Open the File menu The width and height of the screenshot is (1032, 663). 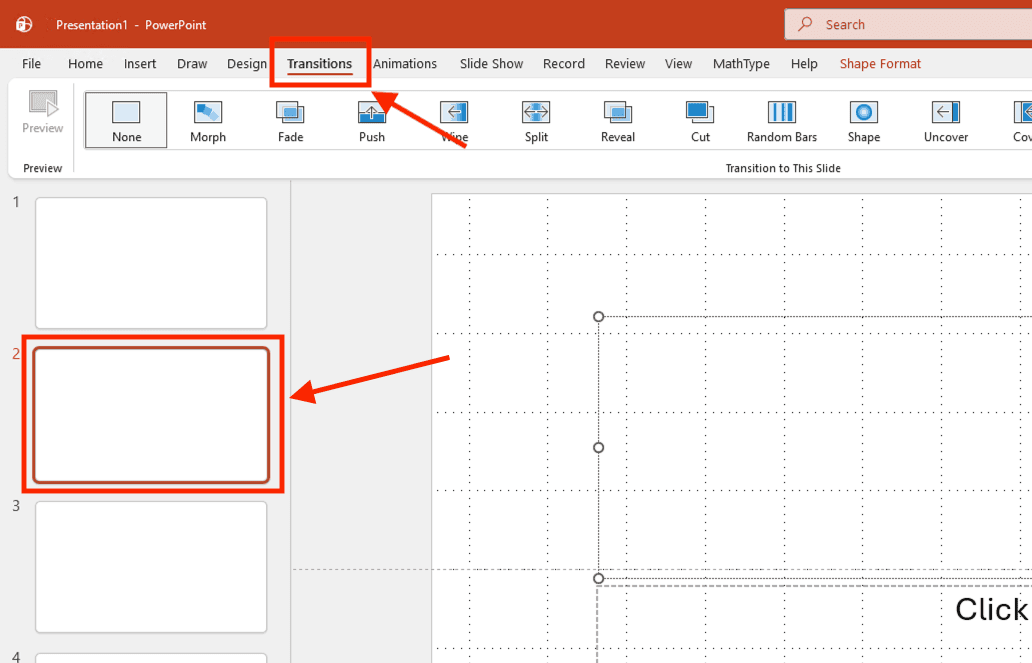(31, 64)
